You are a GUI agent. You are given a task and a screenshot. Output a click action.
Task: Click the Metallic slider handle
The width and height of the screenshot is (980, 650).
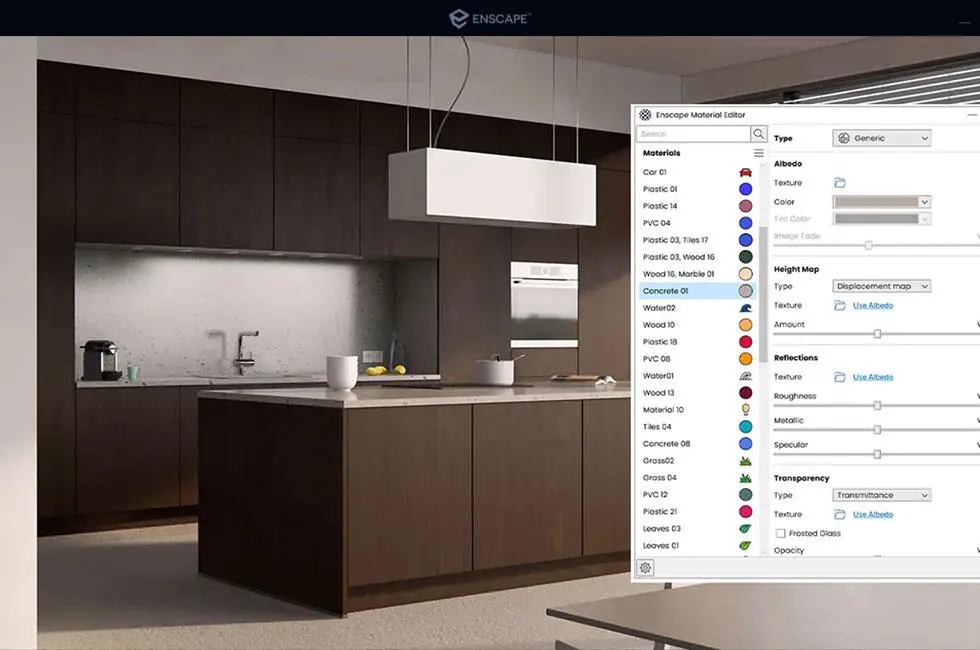pyautogui.click(x=877, y=430)
